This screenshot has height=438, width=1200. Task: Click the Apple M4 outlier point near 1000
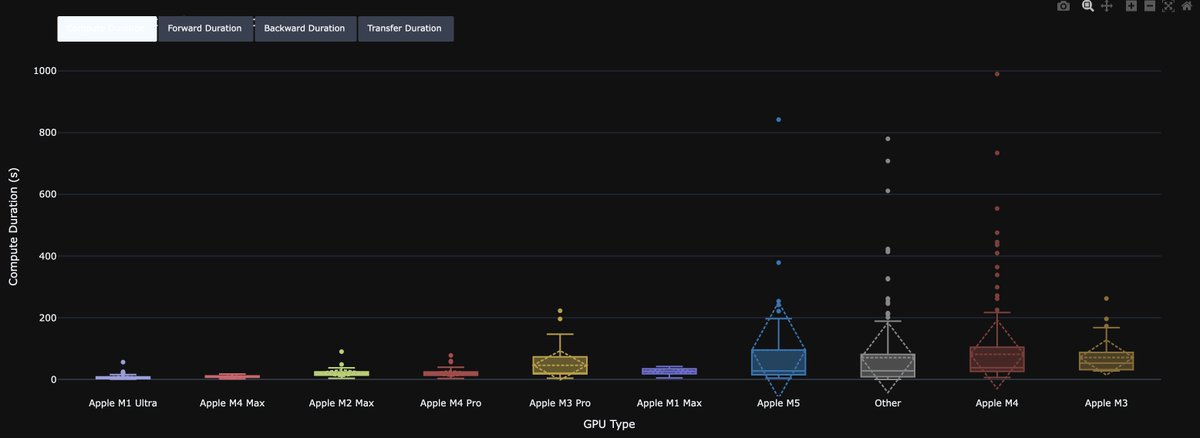[997, 74]
